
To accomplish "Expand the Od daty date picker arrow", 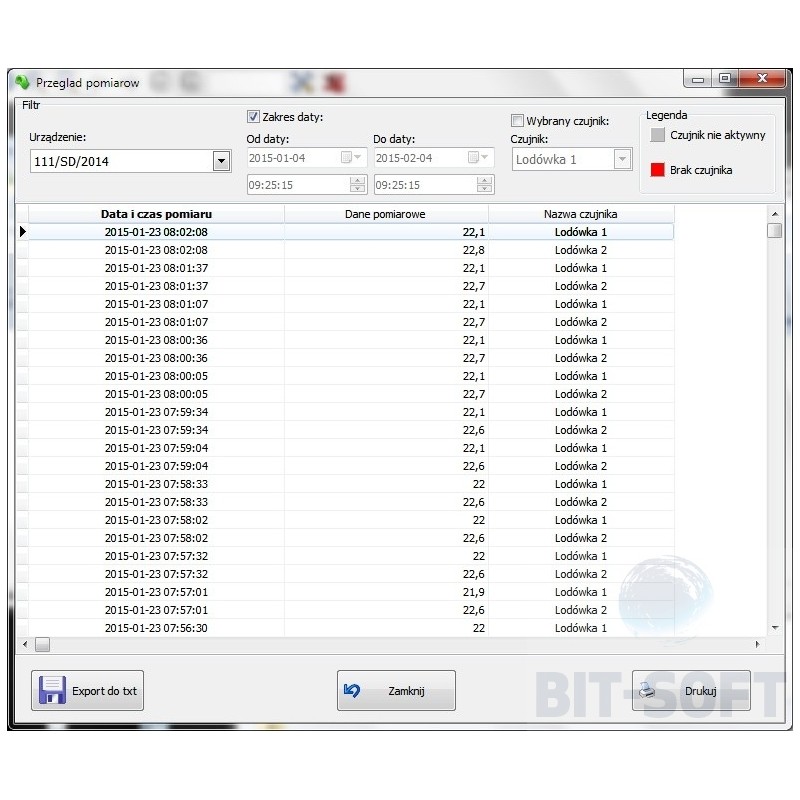I will point(358,157).
